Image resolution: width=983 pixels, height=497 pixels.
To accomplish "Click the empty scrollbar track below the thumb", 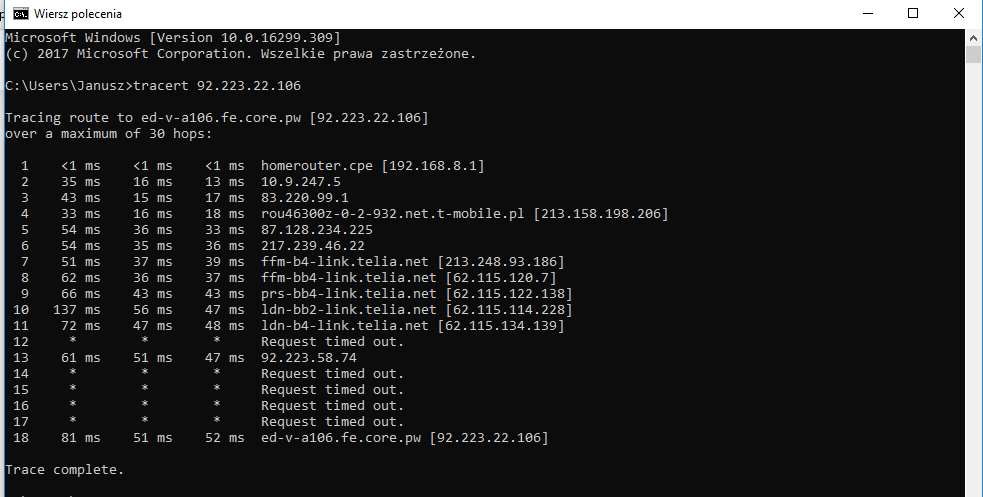I will [x=973, y=300].
